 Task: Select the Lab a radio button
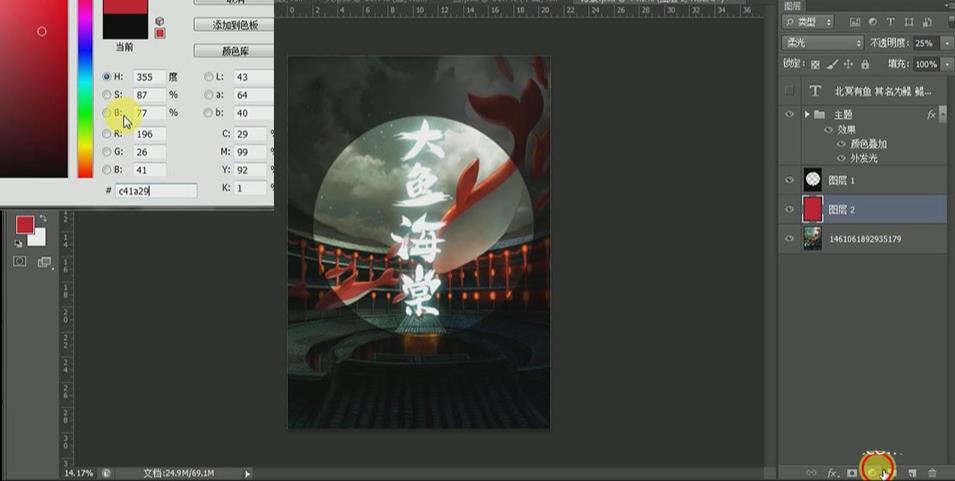[209, 95]
